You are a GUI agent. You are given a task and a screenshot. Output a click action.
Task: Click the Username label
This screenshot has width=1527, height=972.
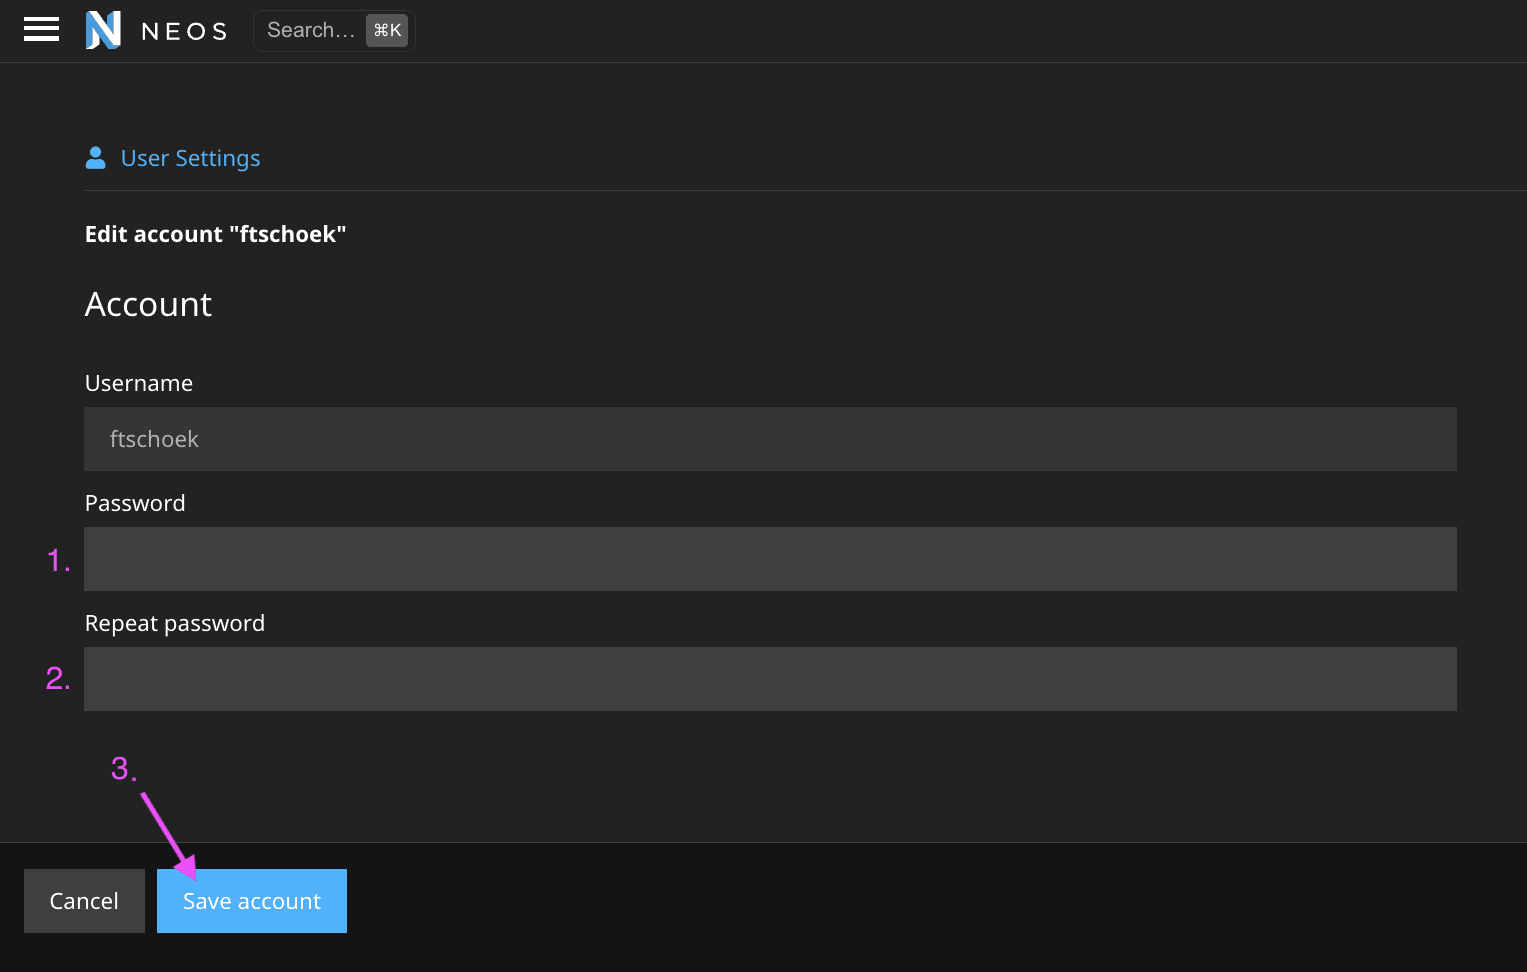tap(139, 383)
